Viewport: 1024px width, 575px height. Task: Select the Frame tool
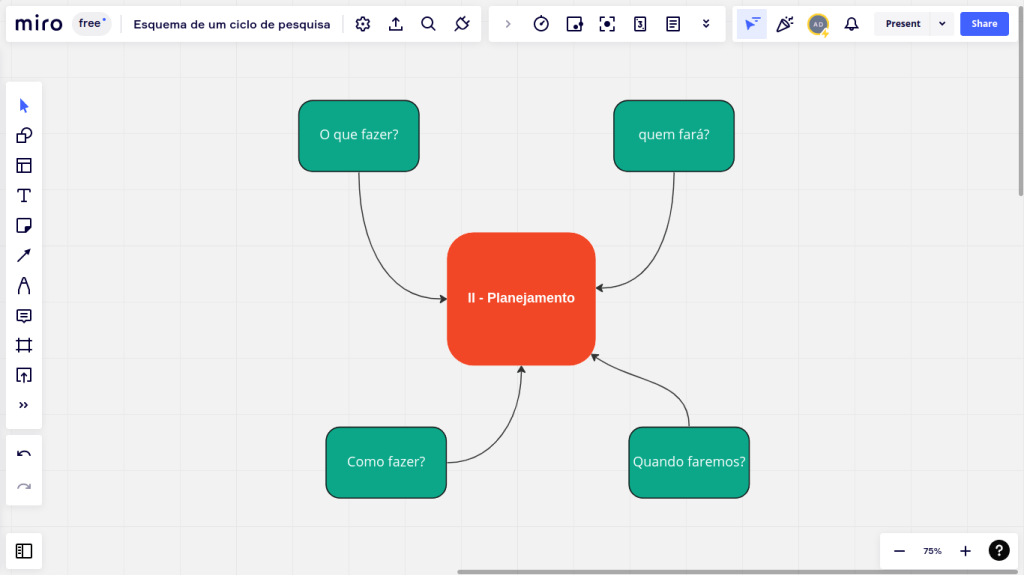click(x=24, y=346)
